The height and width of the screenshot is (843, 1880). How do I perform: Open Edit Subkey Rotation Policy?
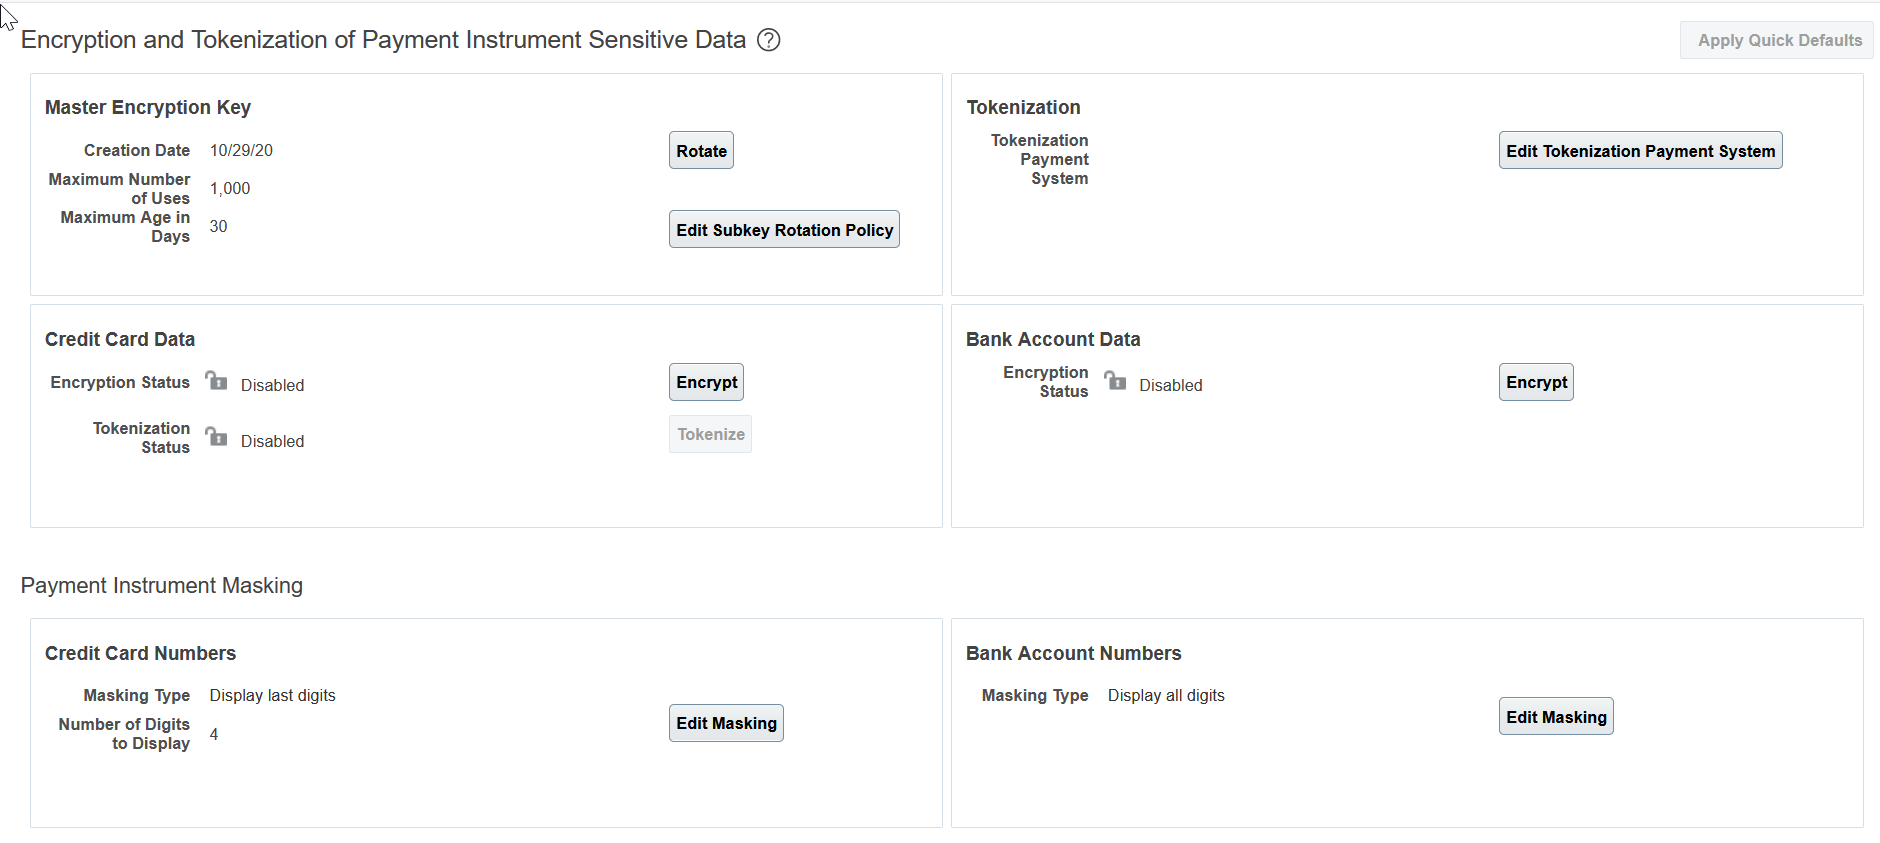[x=784, y=229]
